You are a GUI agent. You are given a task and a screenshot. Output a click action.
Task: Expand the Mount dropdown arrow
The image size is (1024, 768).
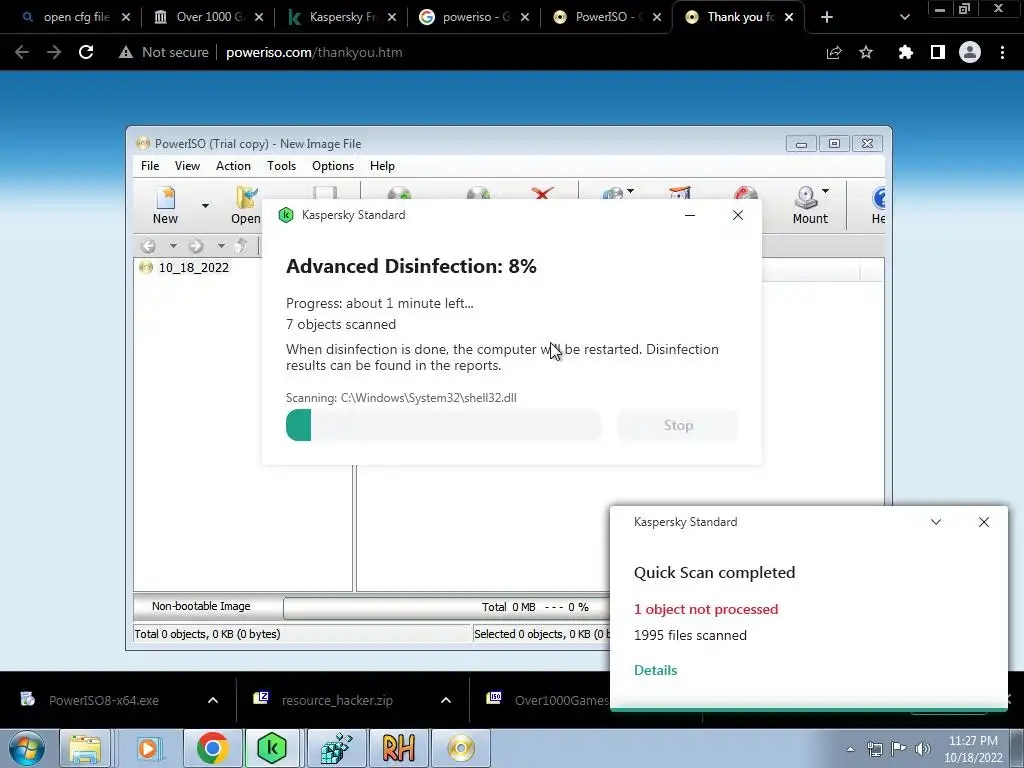pos(825,191)
